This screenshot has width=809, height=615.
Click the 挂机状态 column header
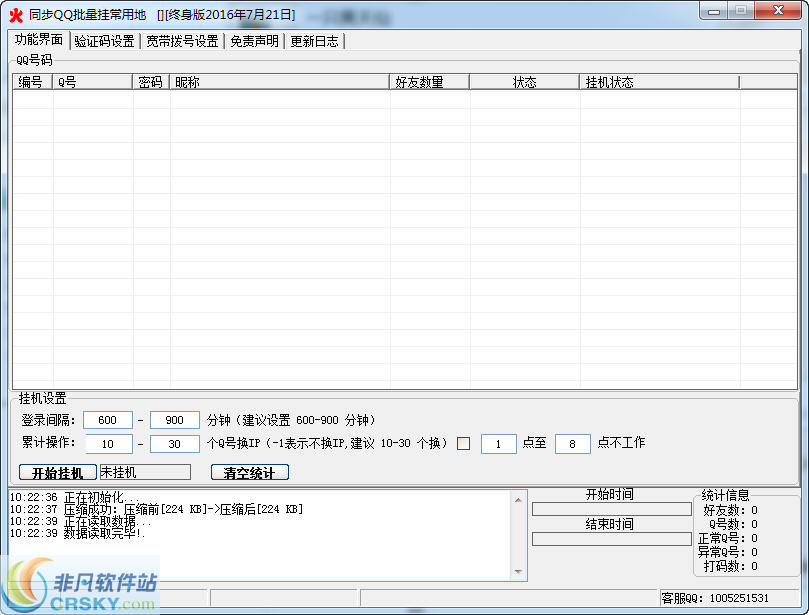click(659, 82)
